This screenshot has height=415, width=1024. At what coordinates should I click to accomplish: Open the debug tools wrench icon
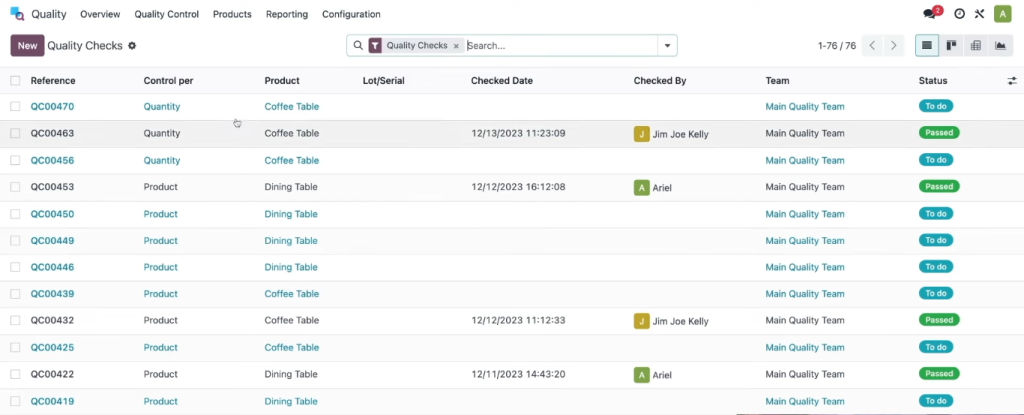979,14
